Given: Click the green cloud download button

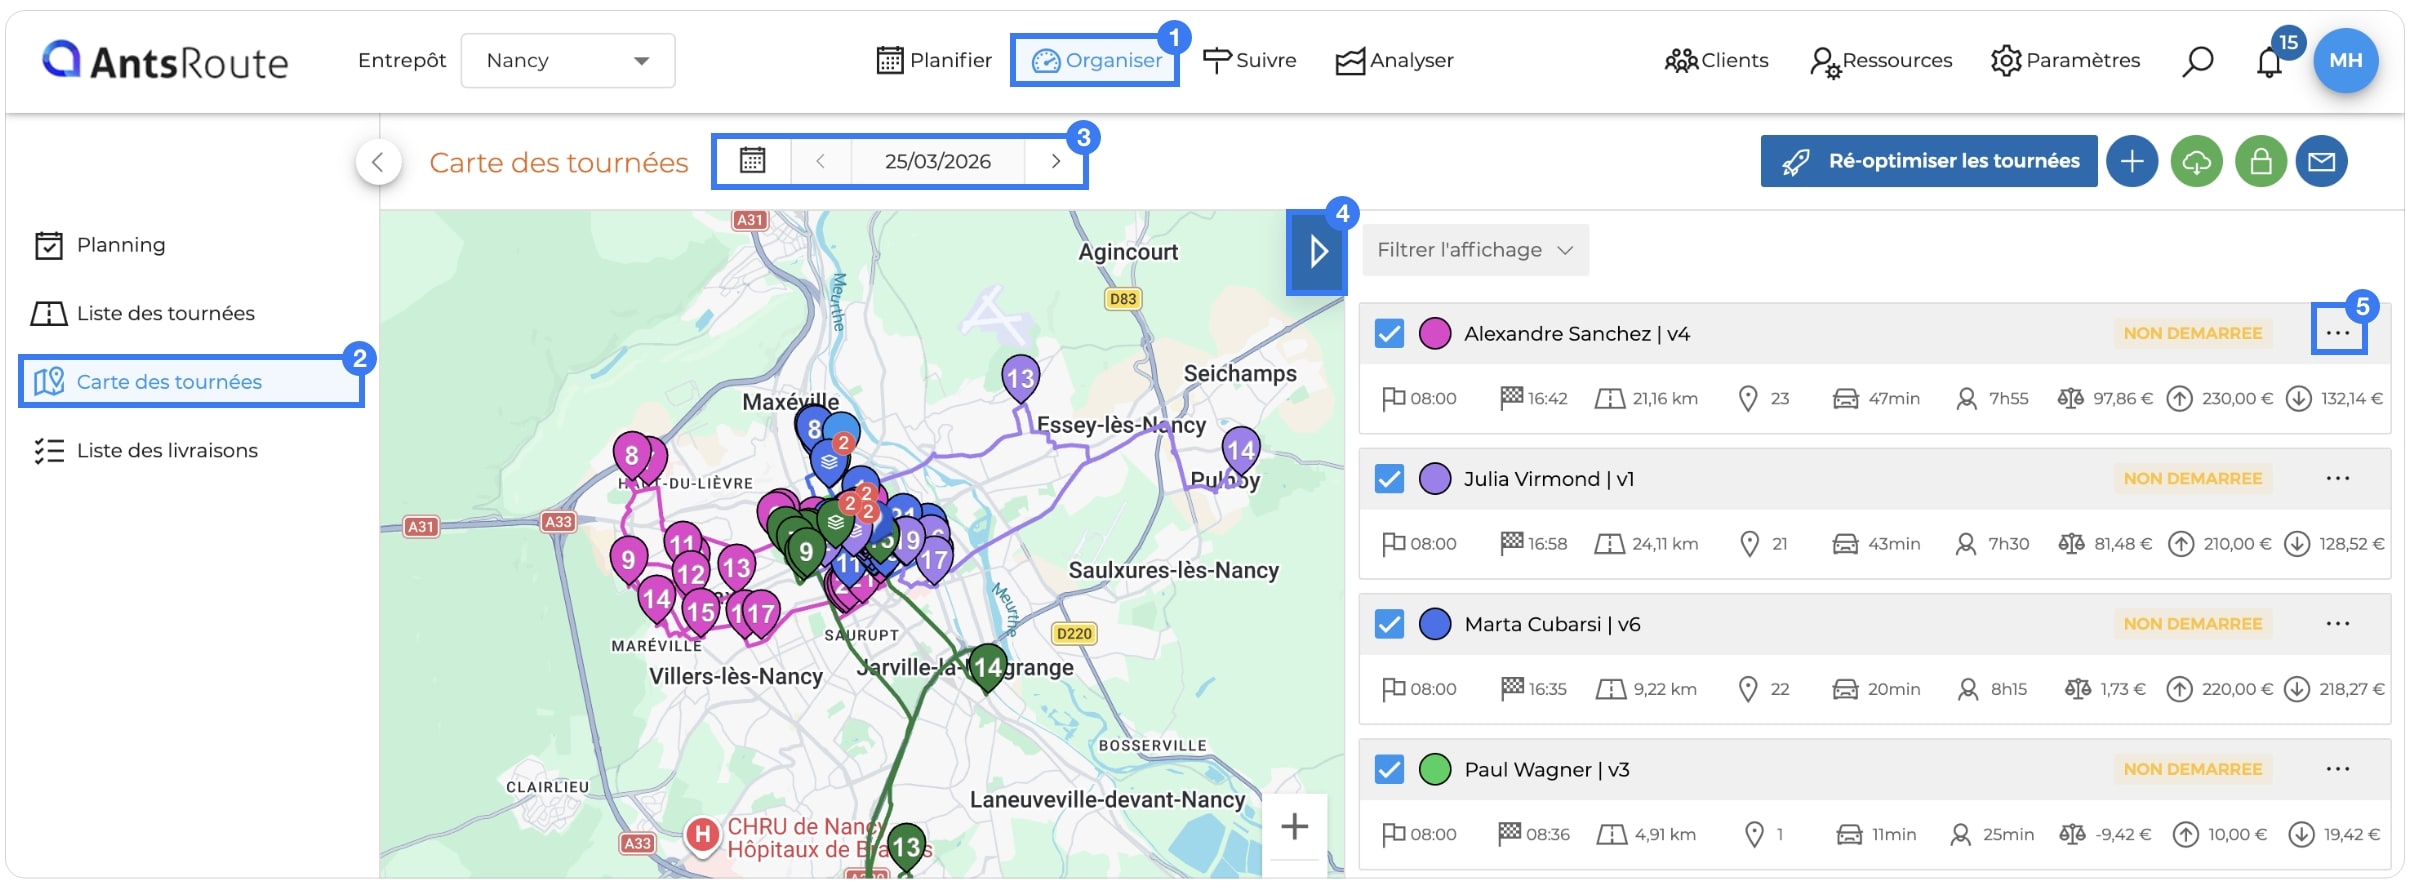Looking at the screenshot, I should click(2196, 161).
